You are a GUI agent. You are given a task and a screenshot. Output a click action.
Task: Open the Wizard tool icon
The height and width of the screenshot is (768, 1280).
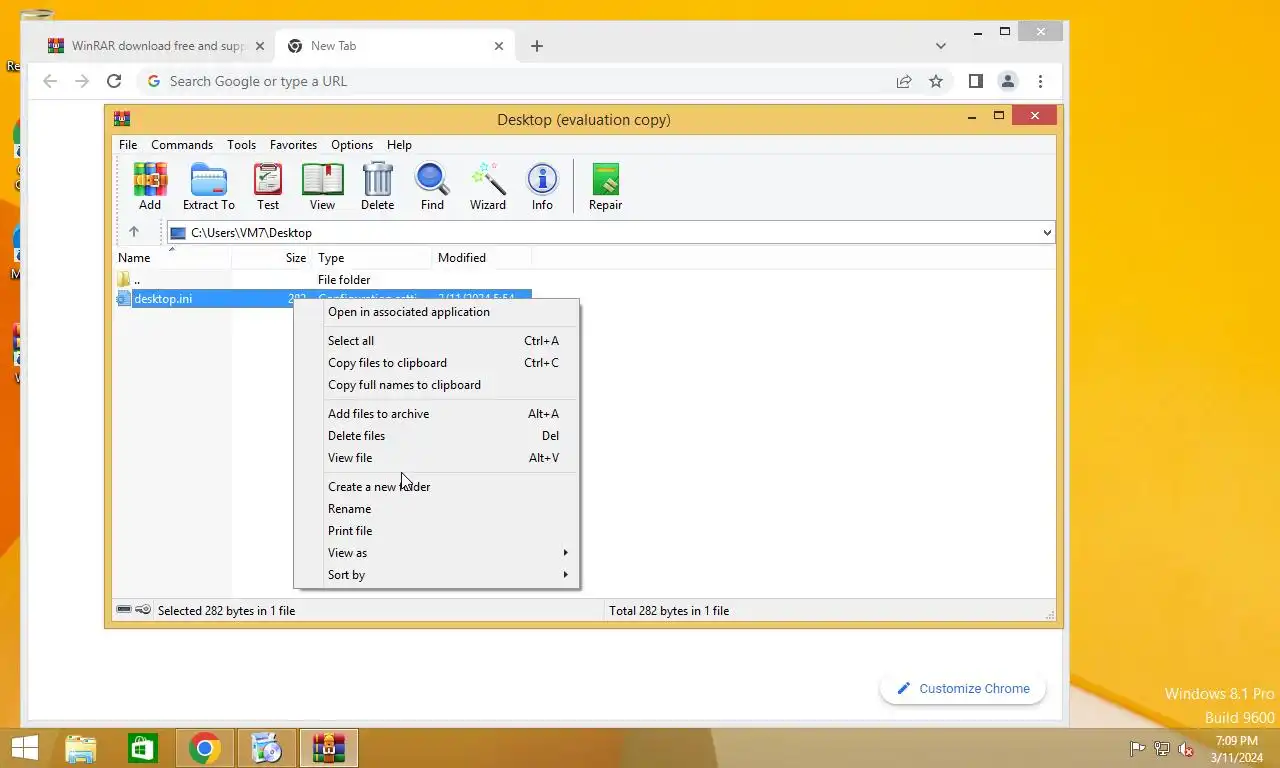point(488,187)
